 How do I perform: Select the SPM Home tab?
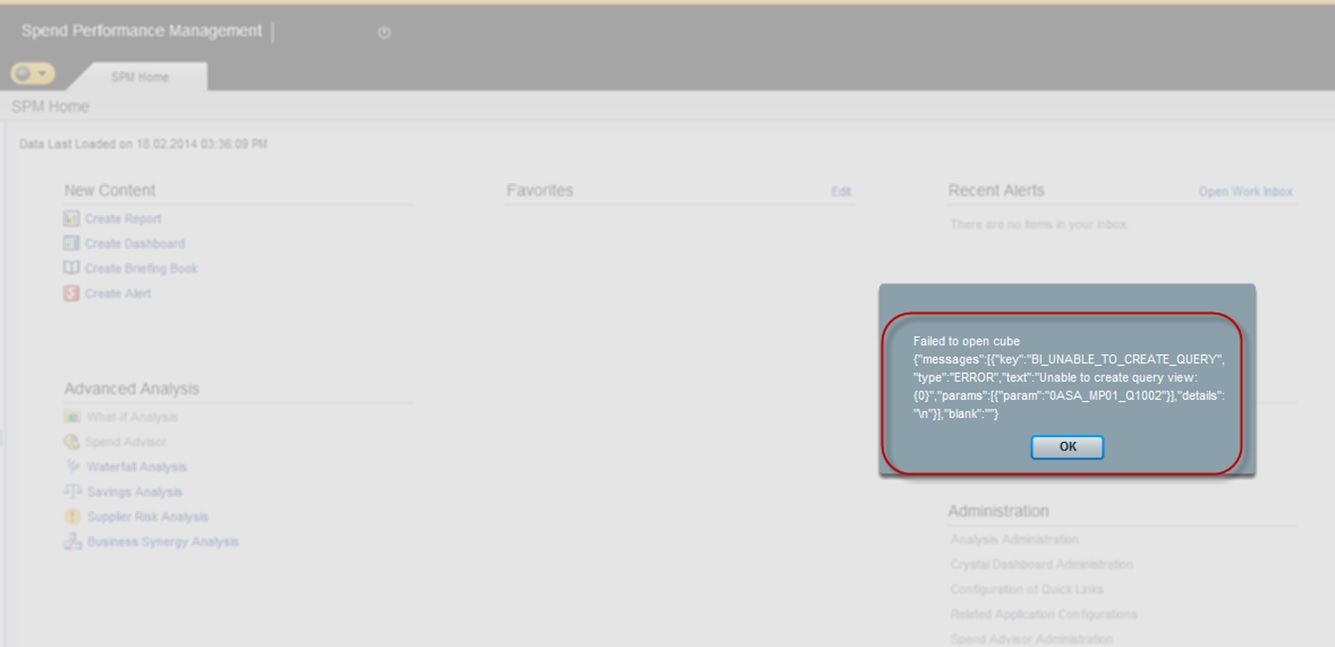140,77
